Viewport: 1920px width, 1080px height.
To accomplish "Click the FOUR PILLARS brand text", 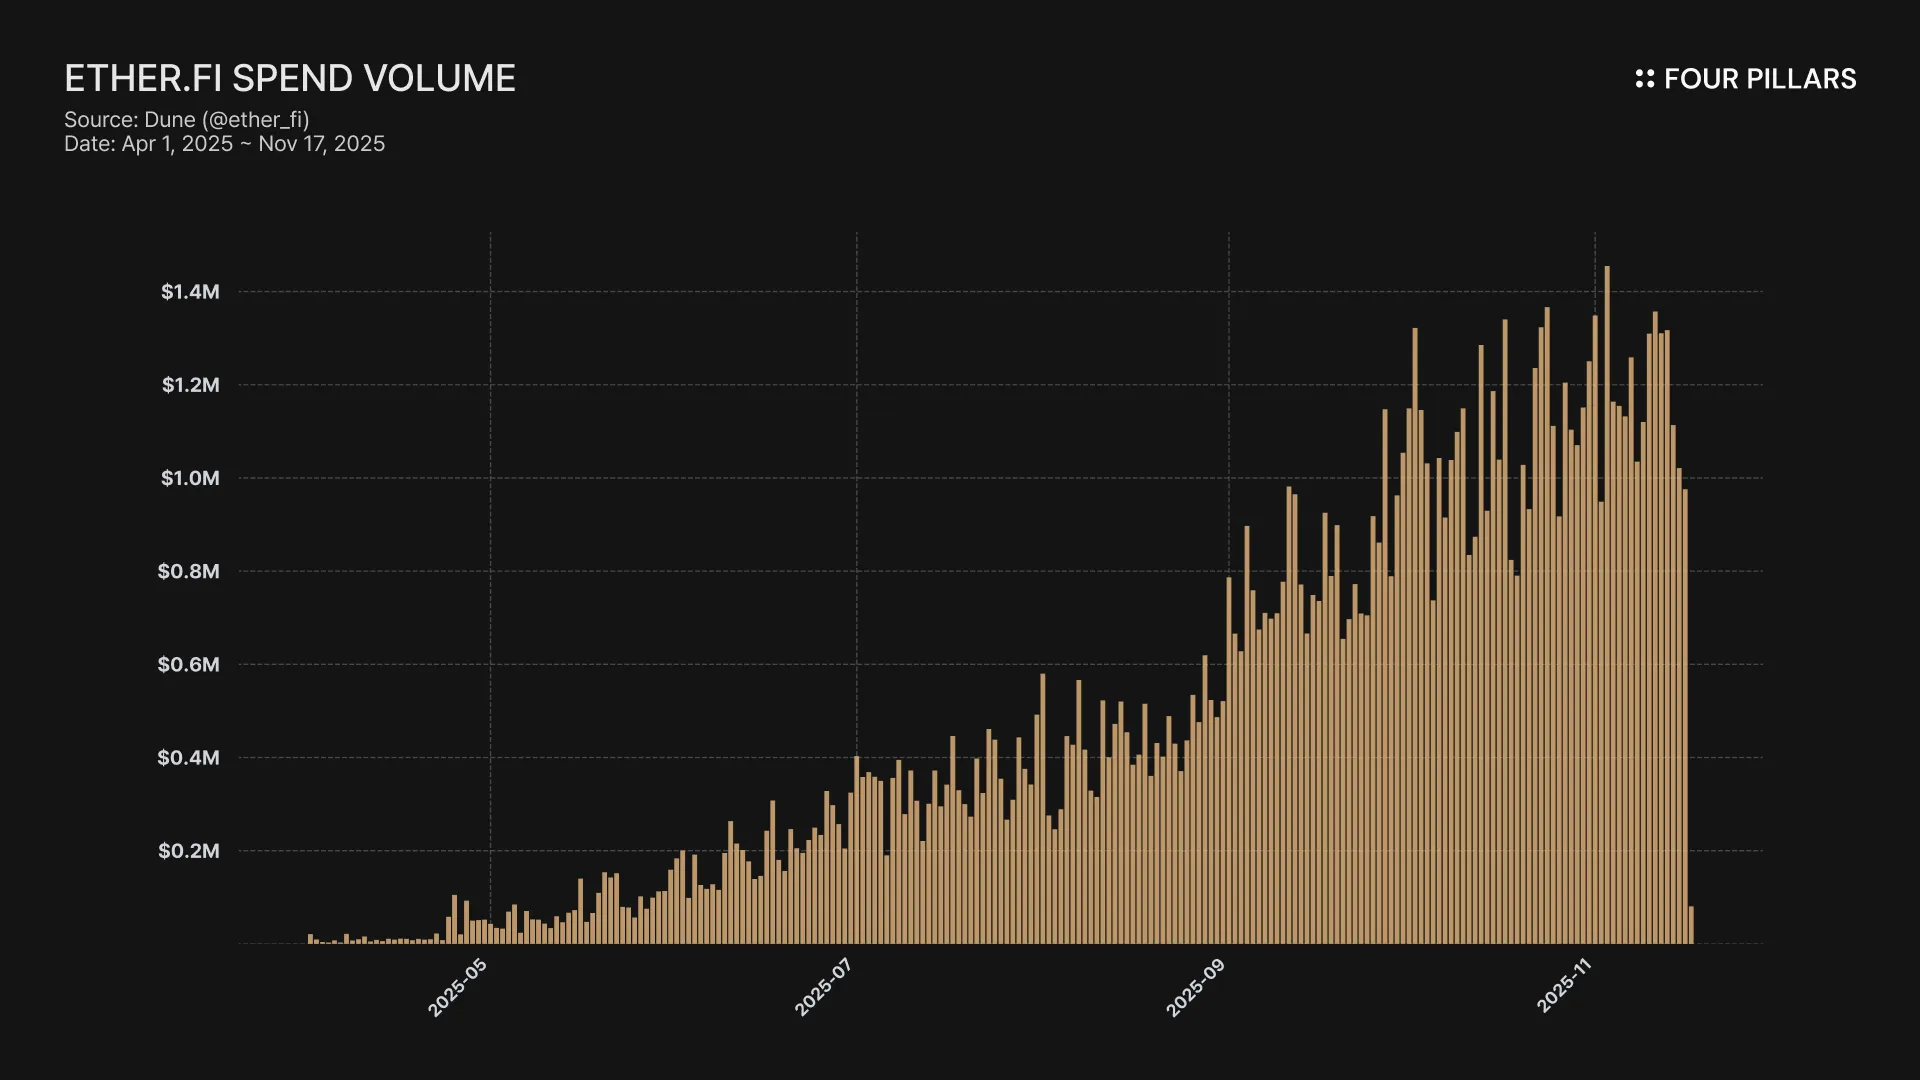I will (x=1759, y=79).
